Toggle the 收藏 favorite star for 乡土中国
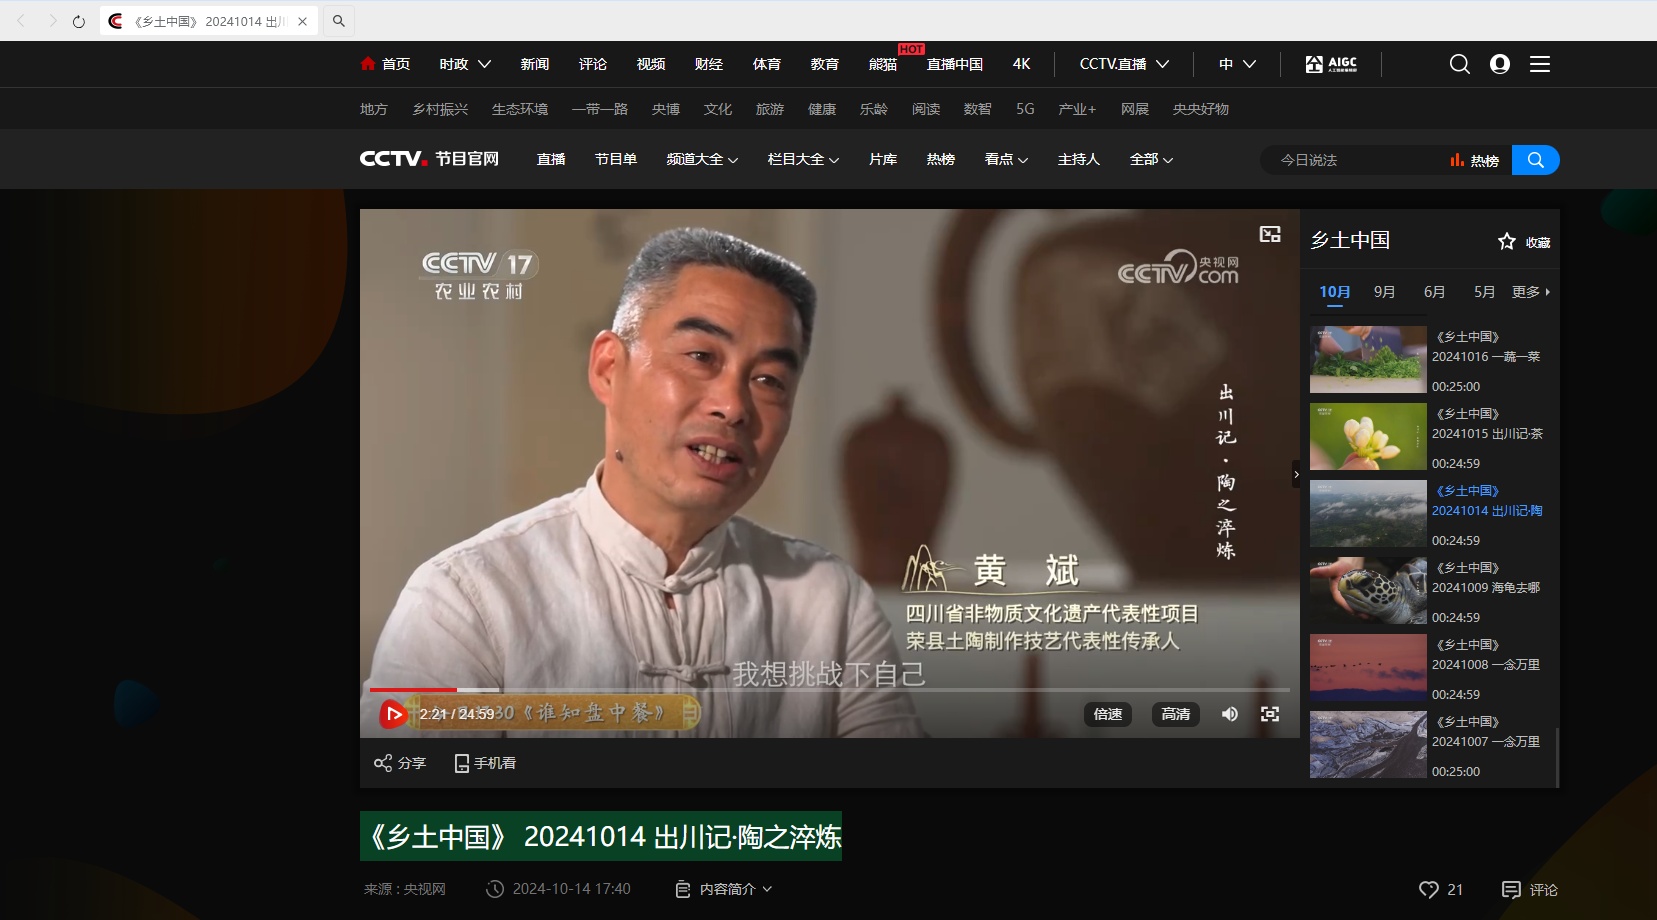1657x920 pixels. click(x=1506, y=240)
